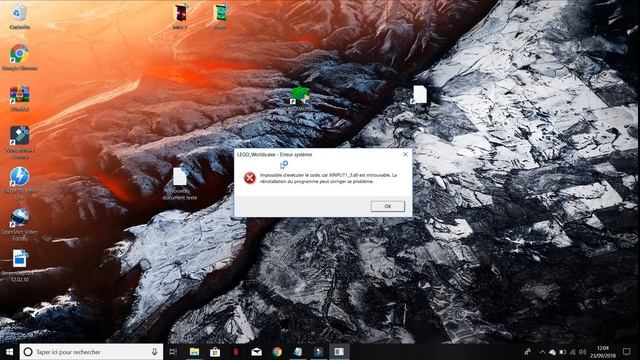Open Microsoft Store from the taskbar
The height and width of the screenshot is (360, 640).
(x=215, y=351)
